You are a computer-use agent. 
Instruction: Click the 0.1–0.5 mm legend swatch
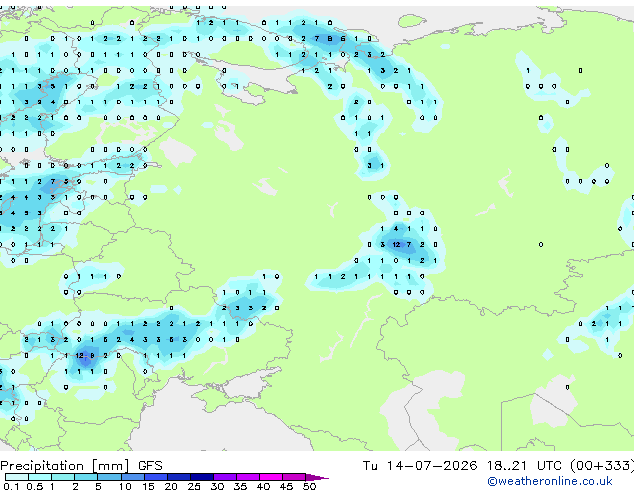coord(17,477)
